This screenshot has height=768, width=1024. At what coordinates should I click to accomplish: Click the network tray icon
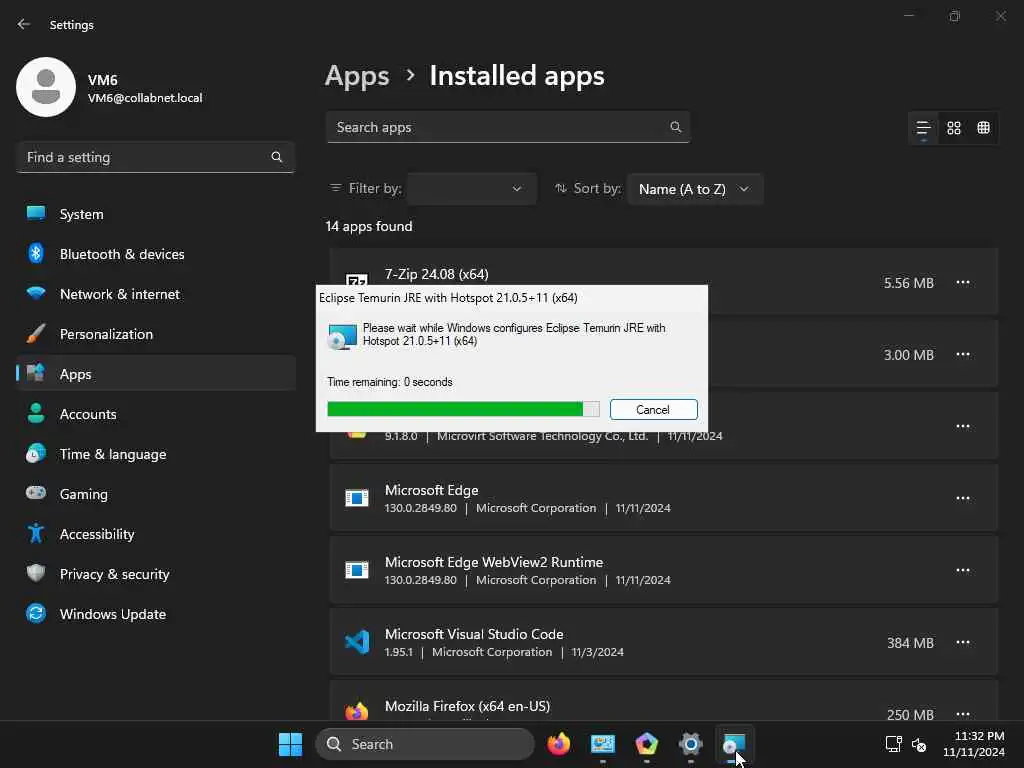(x=893, y=744)
